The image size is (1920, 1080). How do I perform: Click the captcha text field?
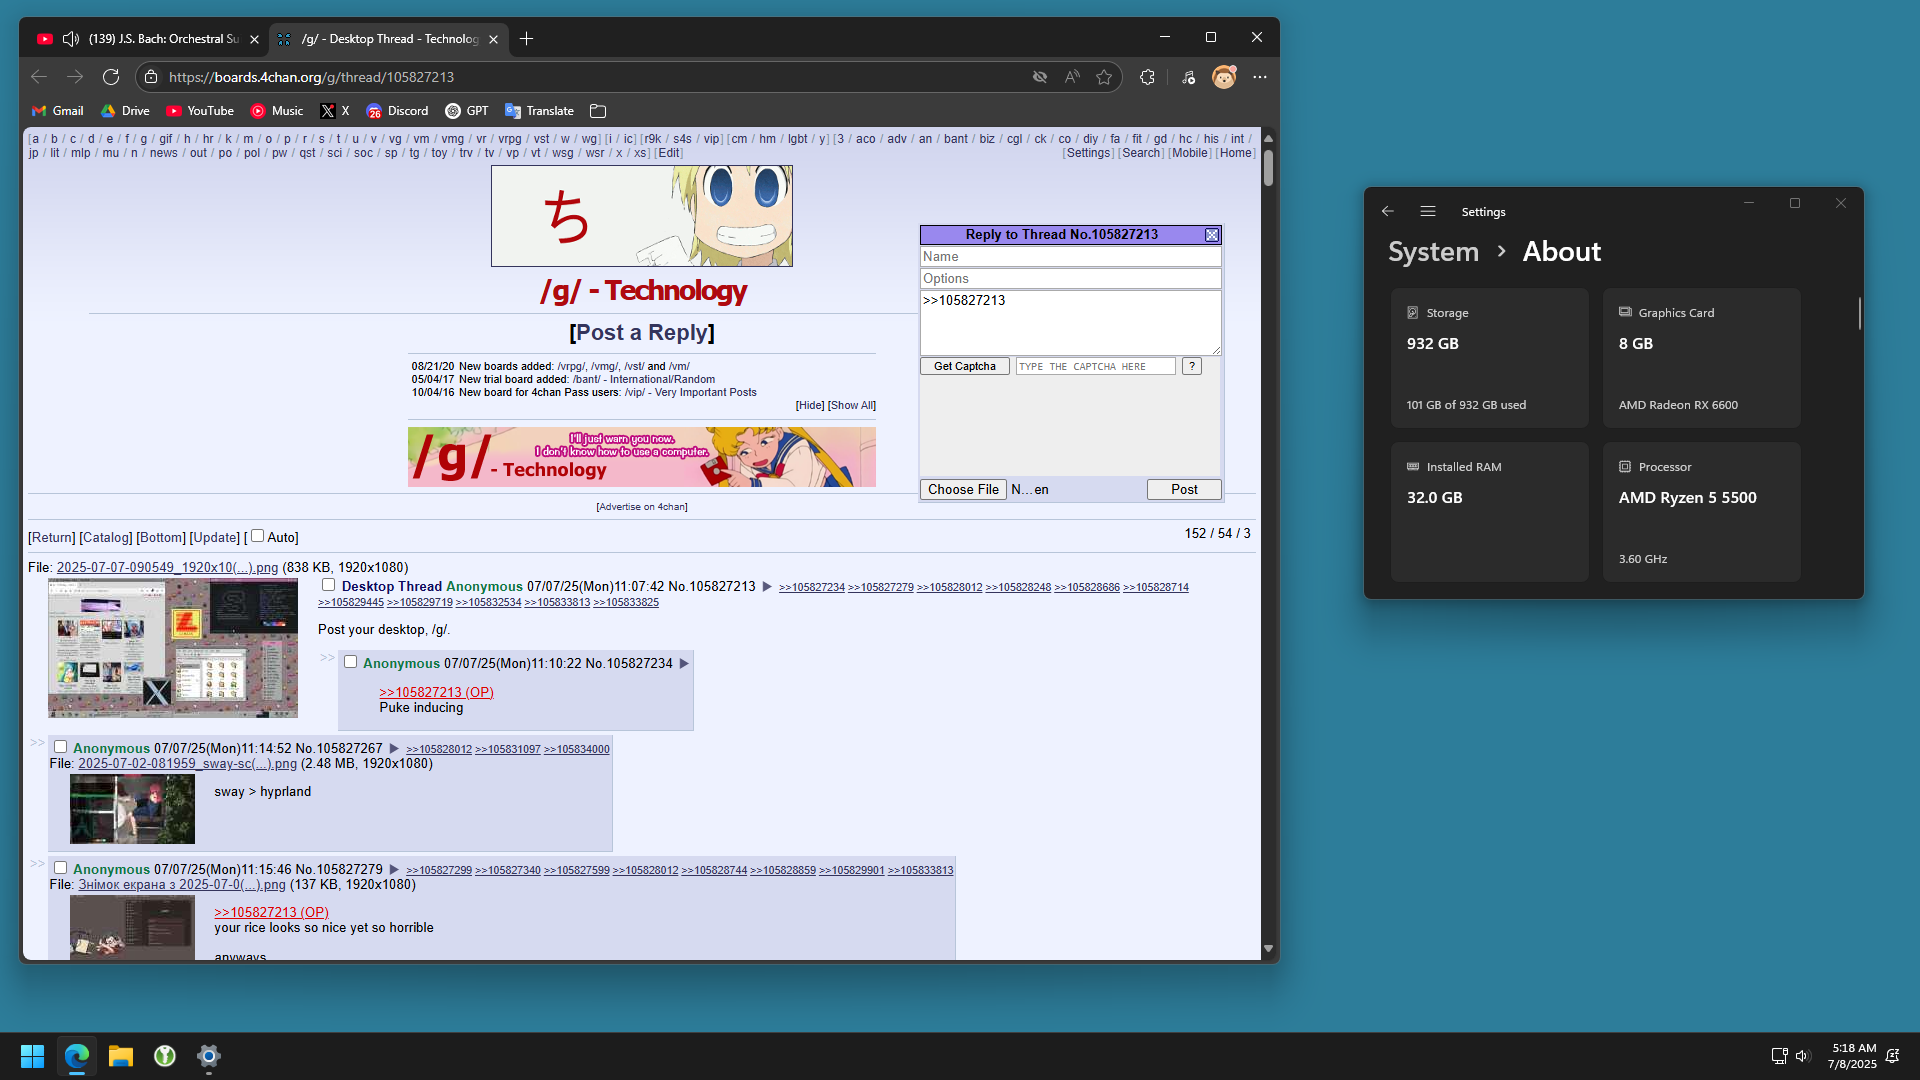1095,366
